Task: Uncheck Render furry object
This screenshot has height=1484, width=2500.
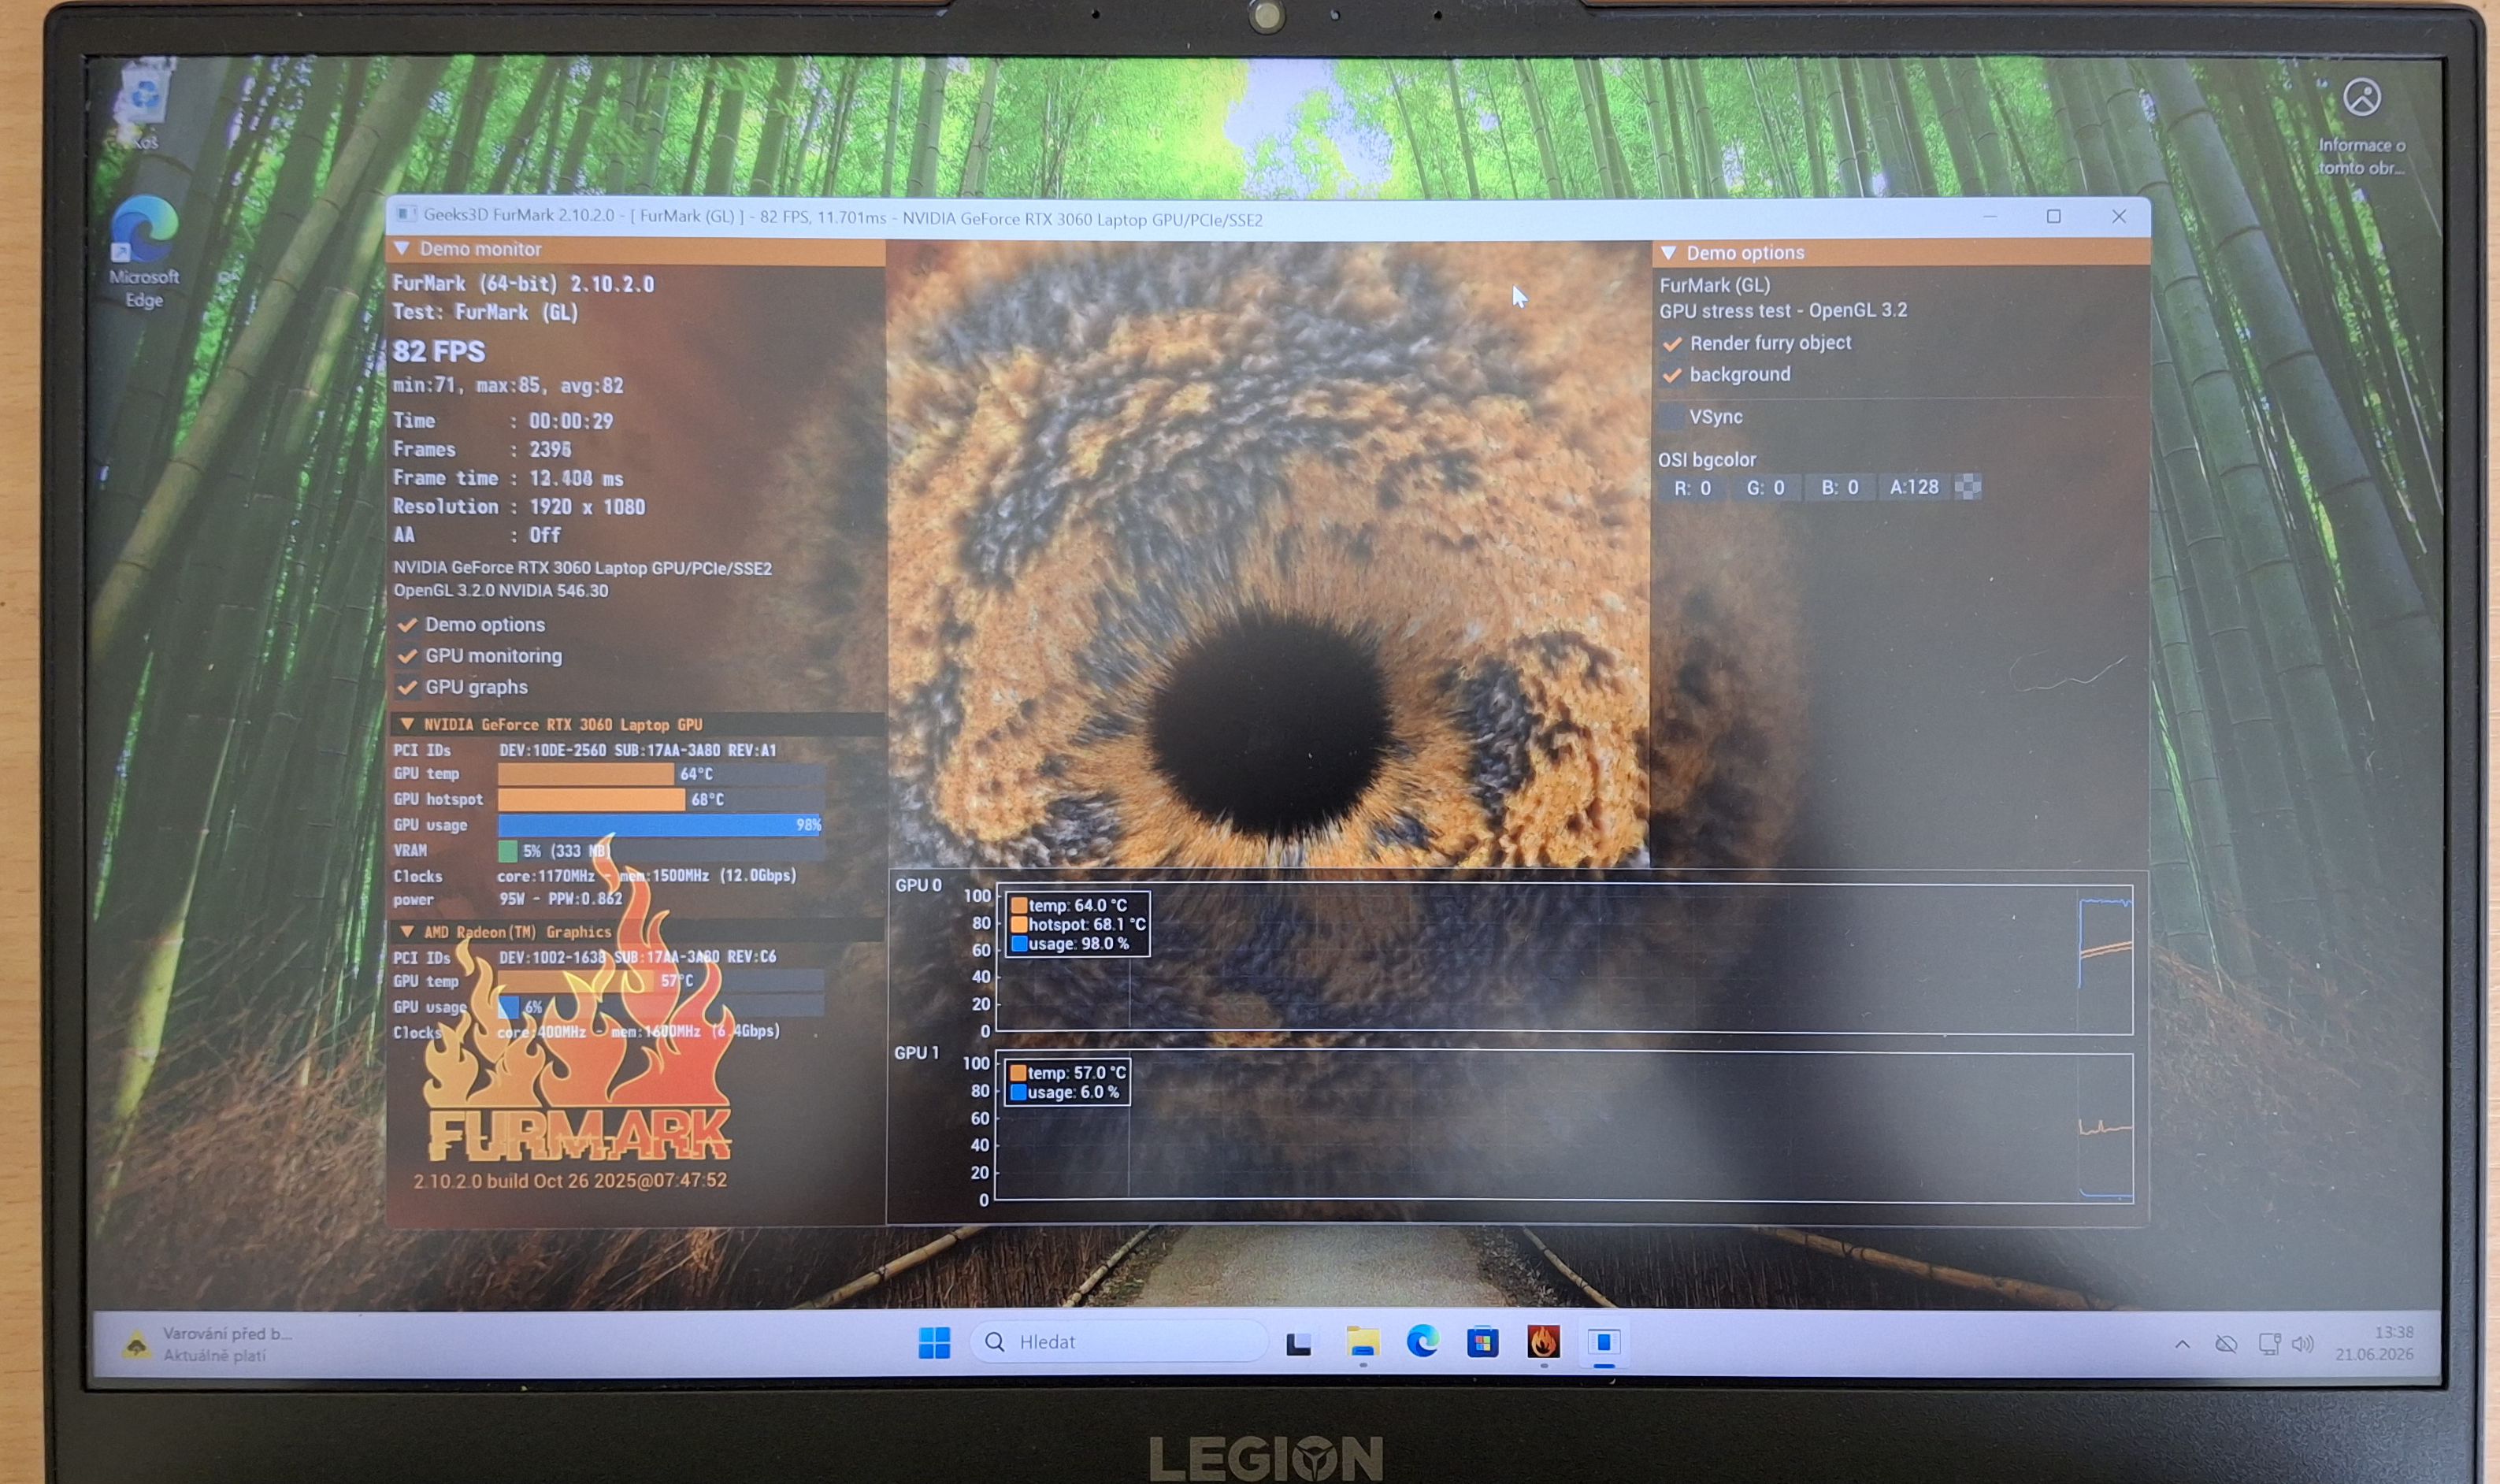Action: (x=1672, y=343)
